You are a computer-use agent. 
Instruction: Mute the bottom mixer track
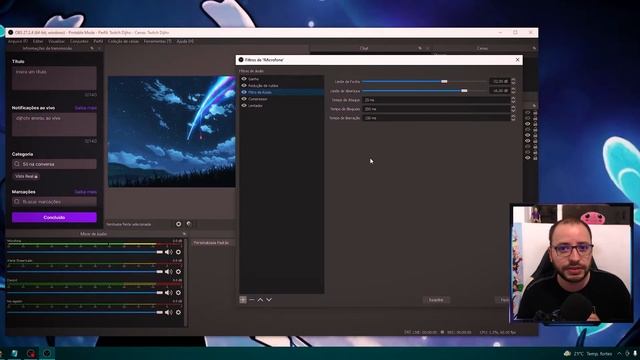168,312
